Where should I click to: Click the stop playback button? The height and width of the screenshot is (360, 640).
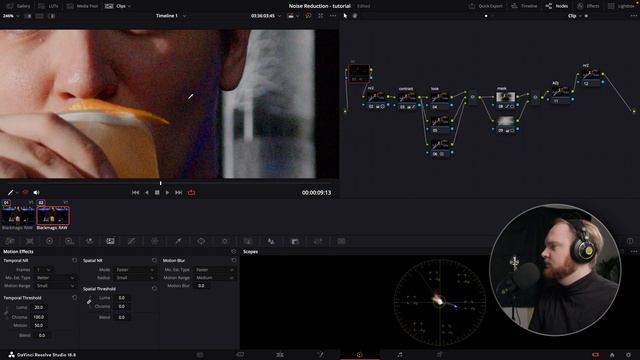[x=157, y=192]
